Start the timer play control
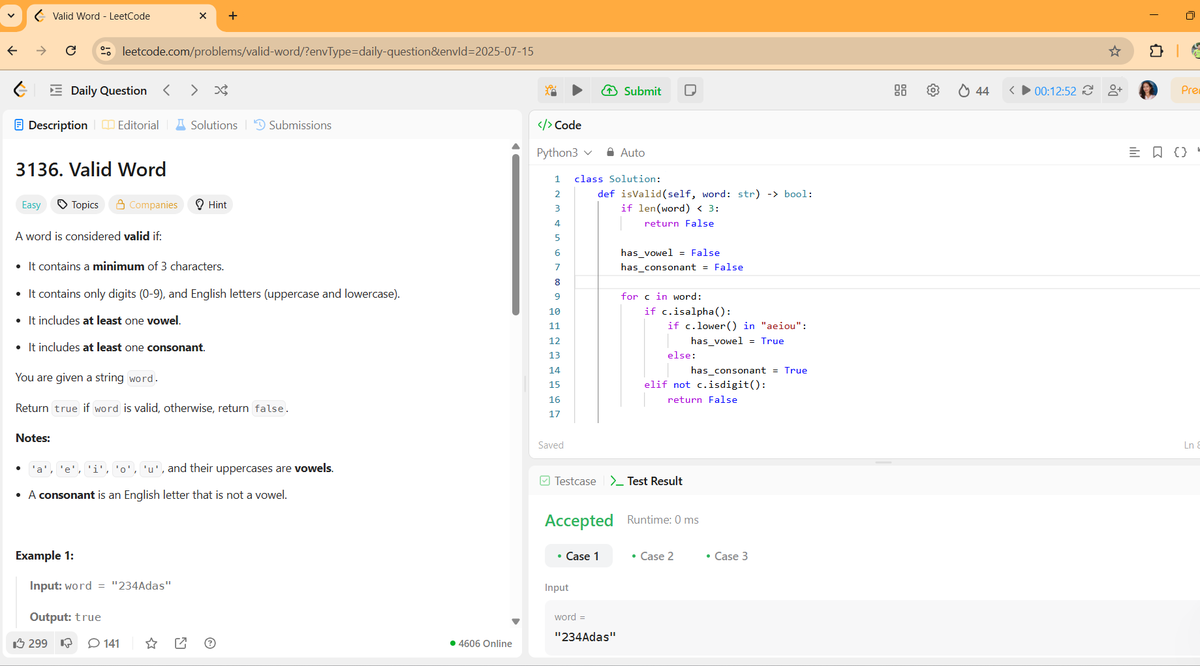 click(x=1025, y=90)
